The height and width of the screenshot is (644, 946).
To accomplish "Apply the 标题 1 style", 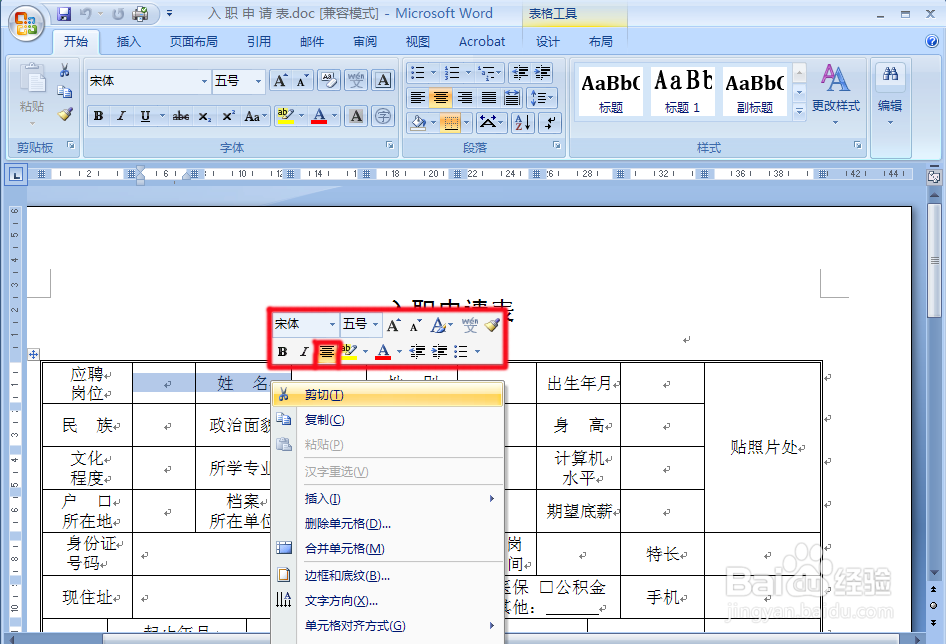I will coord(682,92).
